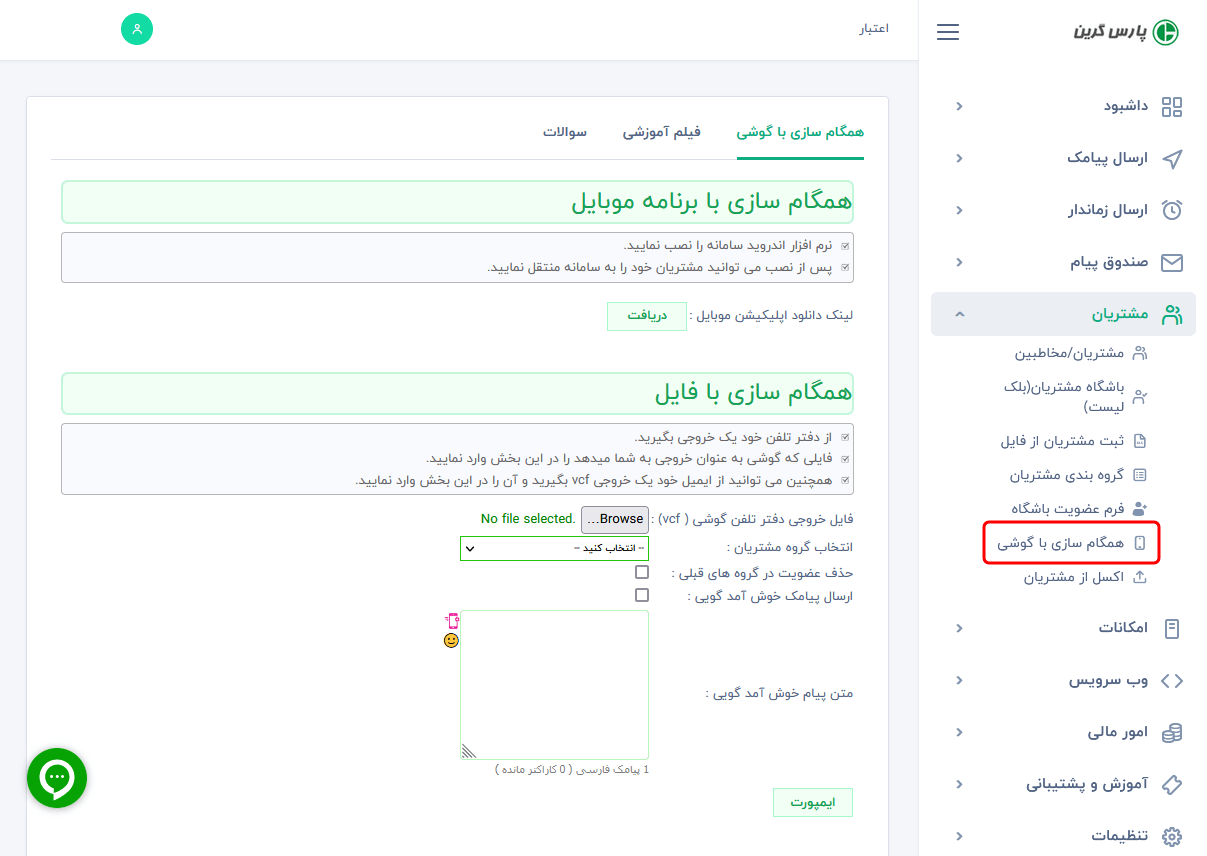The height and width of the screenshot is (856, 1207).
Task: Select the ارسال پیامک paper-plane icon
Action: pyautogui.click(x=1172, y=158)
